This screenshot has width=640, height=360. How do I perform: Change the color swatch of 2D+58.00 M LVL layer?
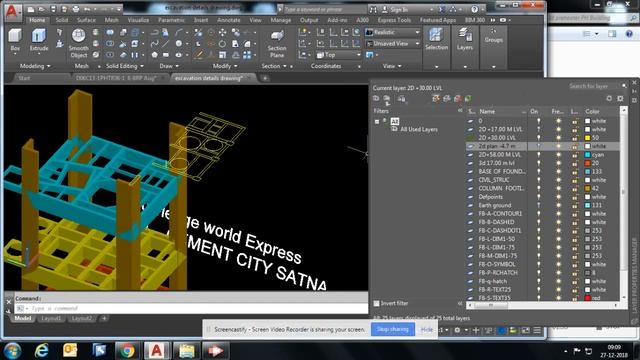point(587,155)
